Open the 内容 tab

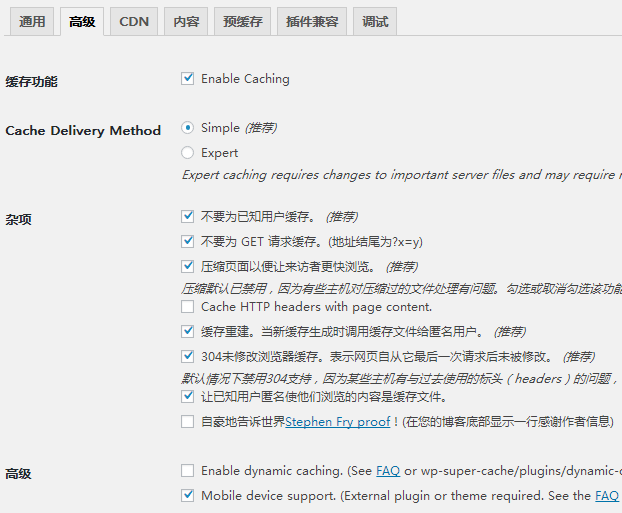point(186,21)
